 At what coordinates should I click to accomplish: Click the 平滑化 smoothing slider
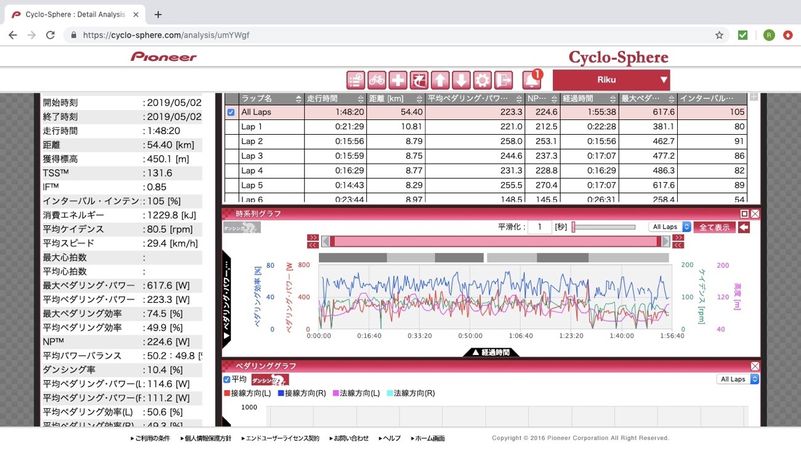point(603,227)
